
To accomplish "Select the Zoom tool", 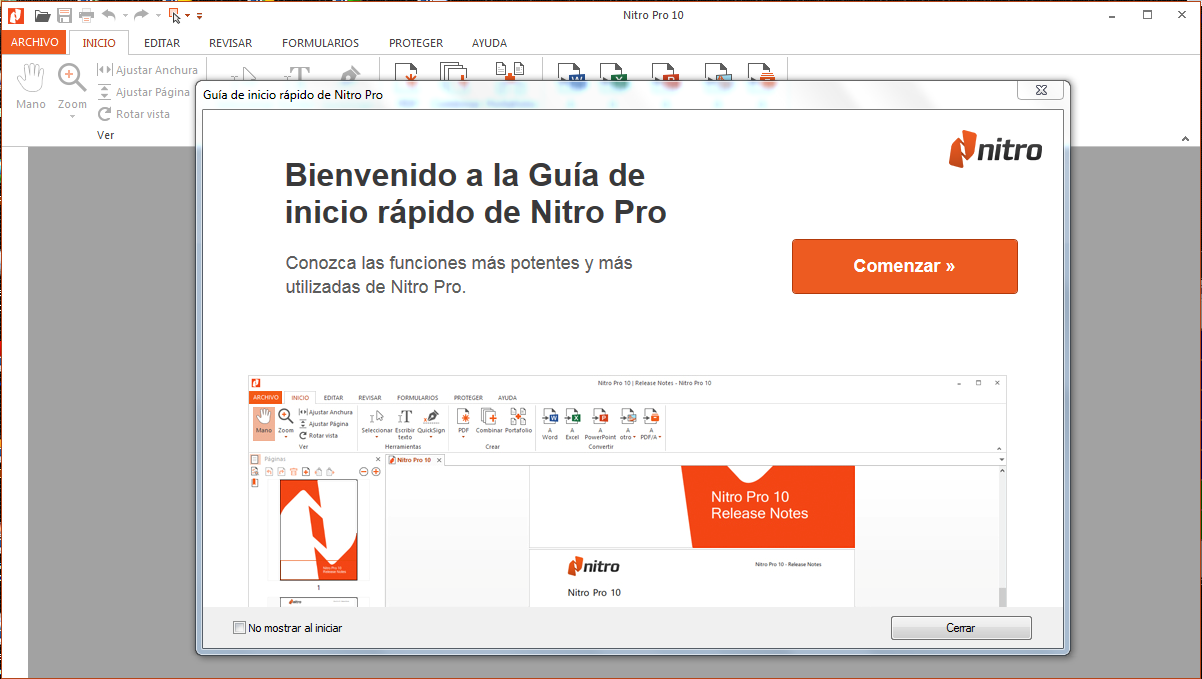I will [71, 80].
